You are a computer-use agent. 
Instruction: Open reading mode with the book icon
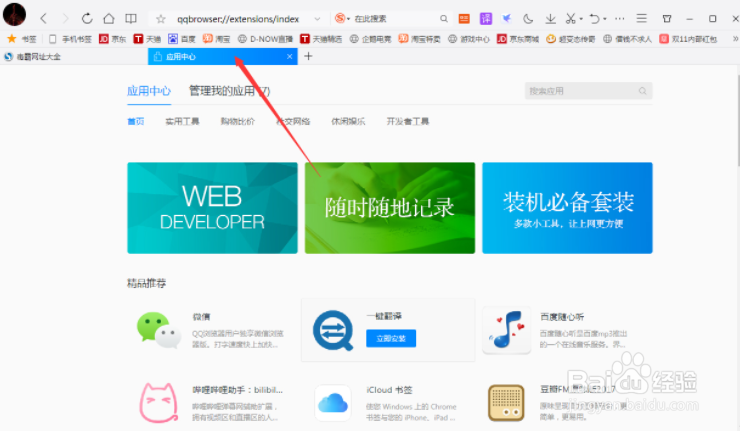131,19
